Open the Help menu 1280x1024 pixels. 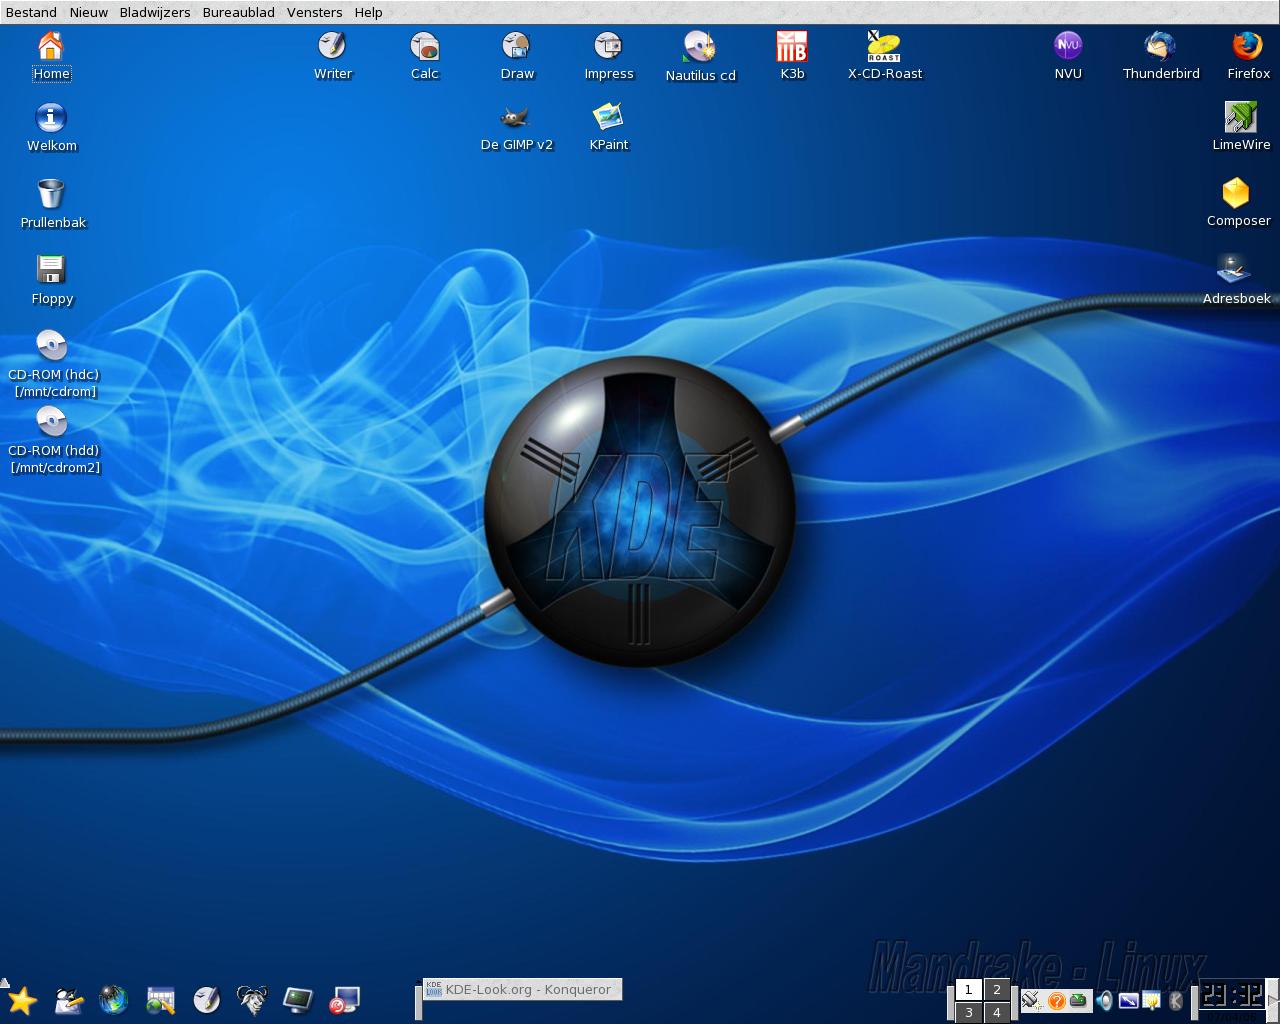[x=368, y=12]
